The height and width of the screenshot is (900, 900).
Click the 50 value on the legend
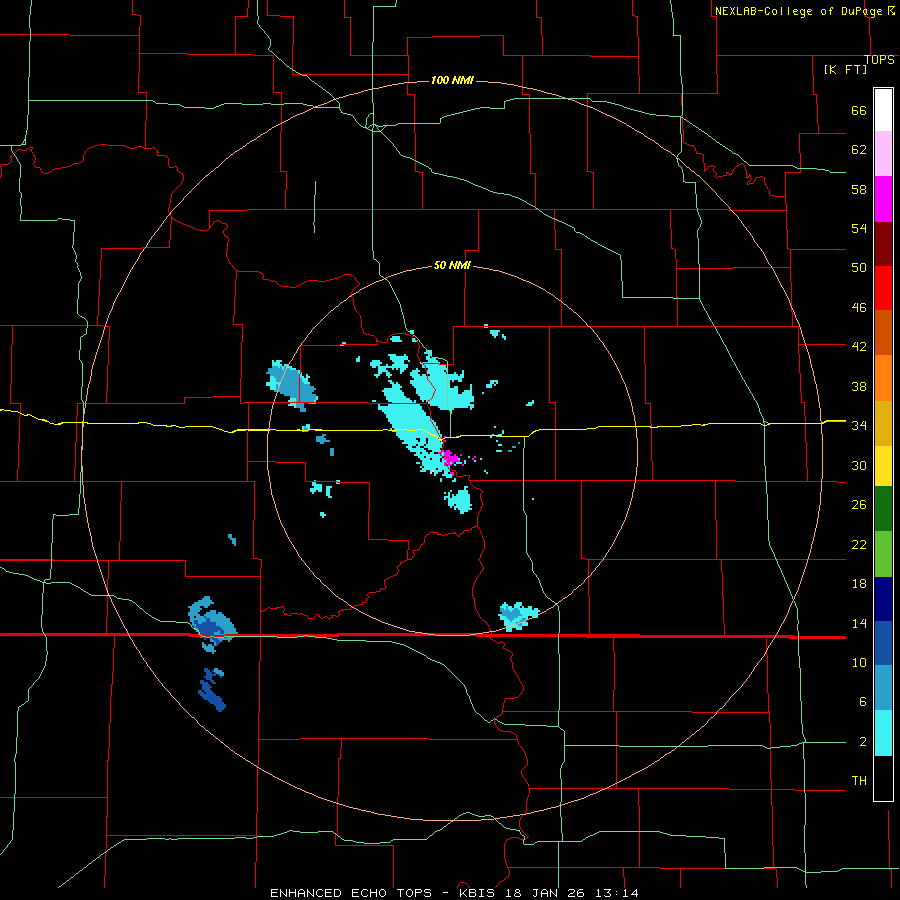859,268
